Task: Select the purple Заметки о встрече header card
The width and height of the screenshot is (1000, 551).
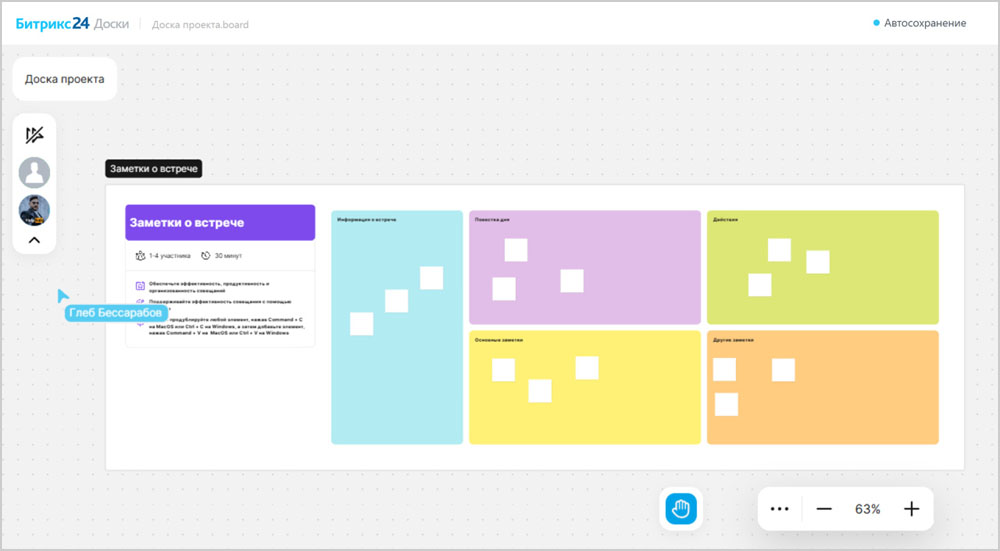Action: coord(220,223)
